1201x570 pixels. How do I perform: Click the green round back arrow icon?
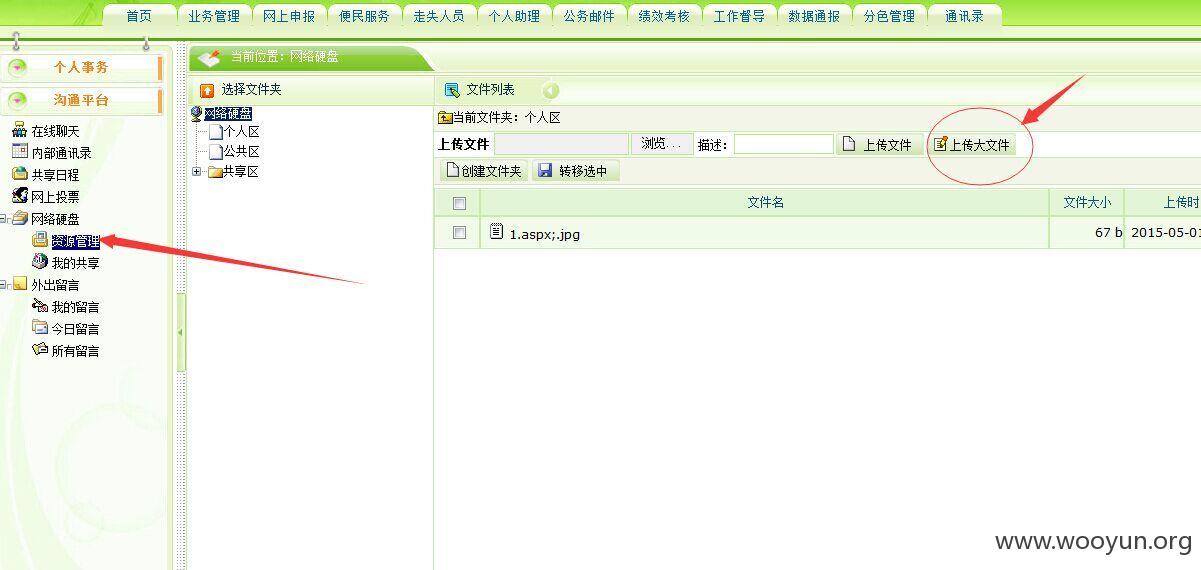coord(551,91)
